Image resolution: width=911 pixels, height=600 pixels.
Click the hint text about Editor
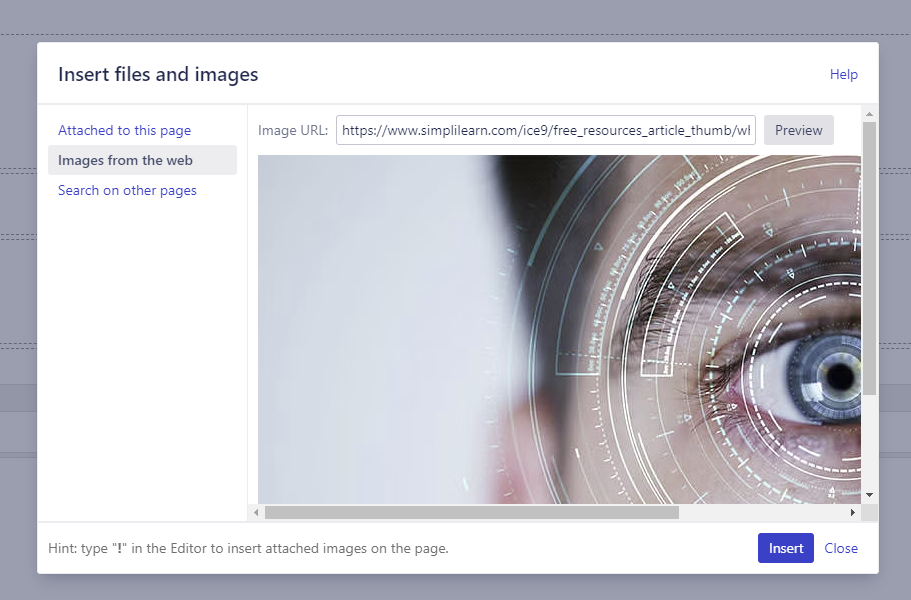click(x=249, y=548)
